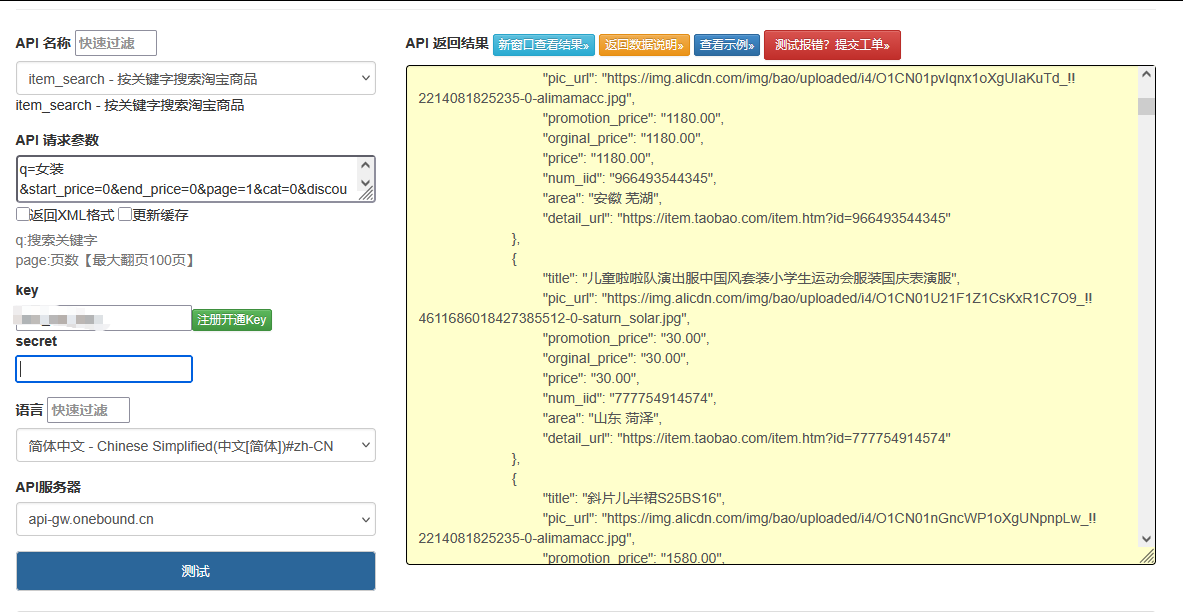The width and height of the screenshot is (1183, 612).
Task: Toggle the 更新缓存 checkbox
Action: tap(125, 214)
